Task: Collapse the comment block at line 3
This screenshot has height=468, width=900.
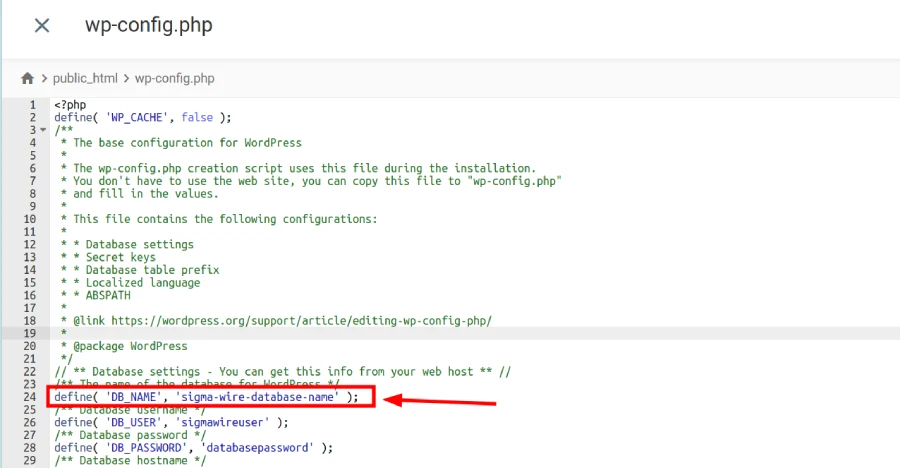Action: (x=43, y=130)
